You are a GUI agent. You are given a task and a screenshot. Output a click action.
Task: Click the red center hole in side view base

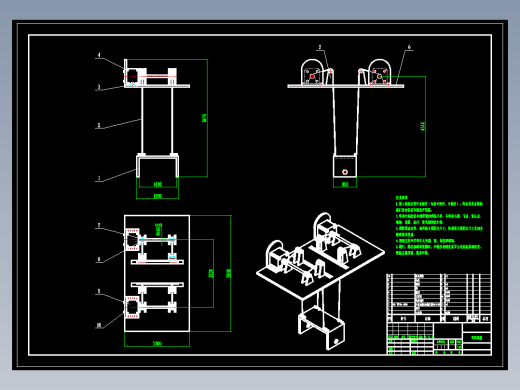click(x=345, y=172)
